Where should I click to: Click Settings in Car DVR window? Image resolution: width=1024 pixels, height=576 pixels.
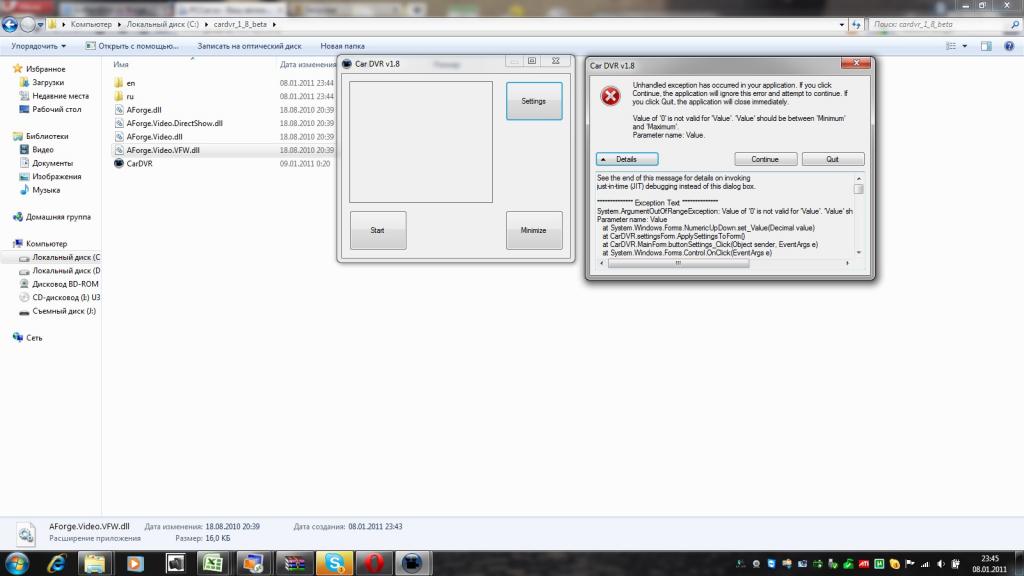534,101
